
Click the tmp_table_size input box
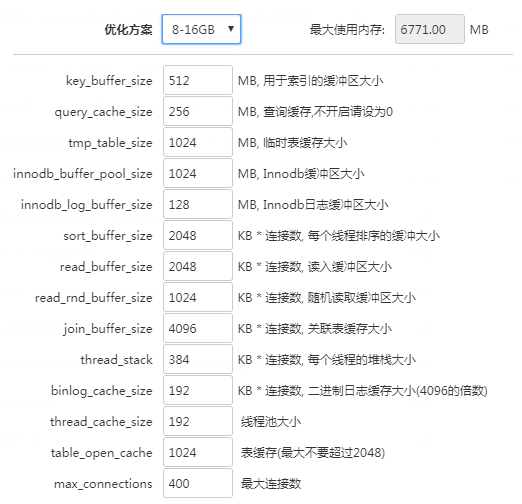(x=198, y=142)
